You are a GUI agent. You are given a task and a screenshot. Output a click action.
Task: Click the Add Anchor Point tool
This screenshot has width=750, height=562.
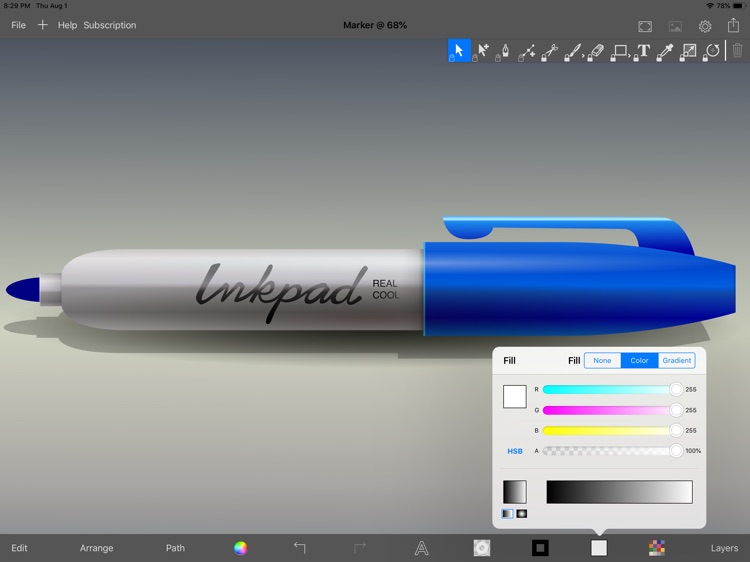(527, 50)
